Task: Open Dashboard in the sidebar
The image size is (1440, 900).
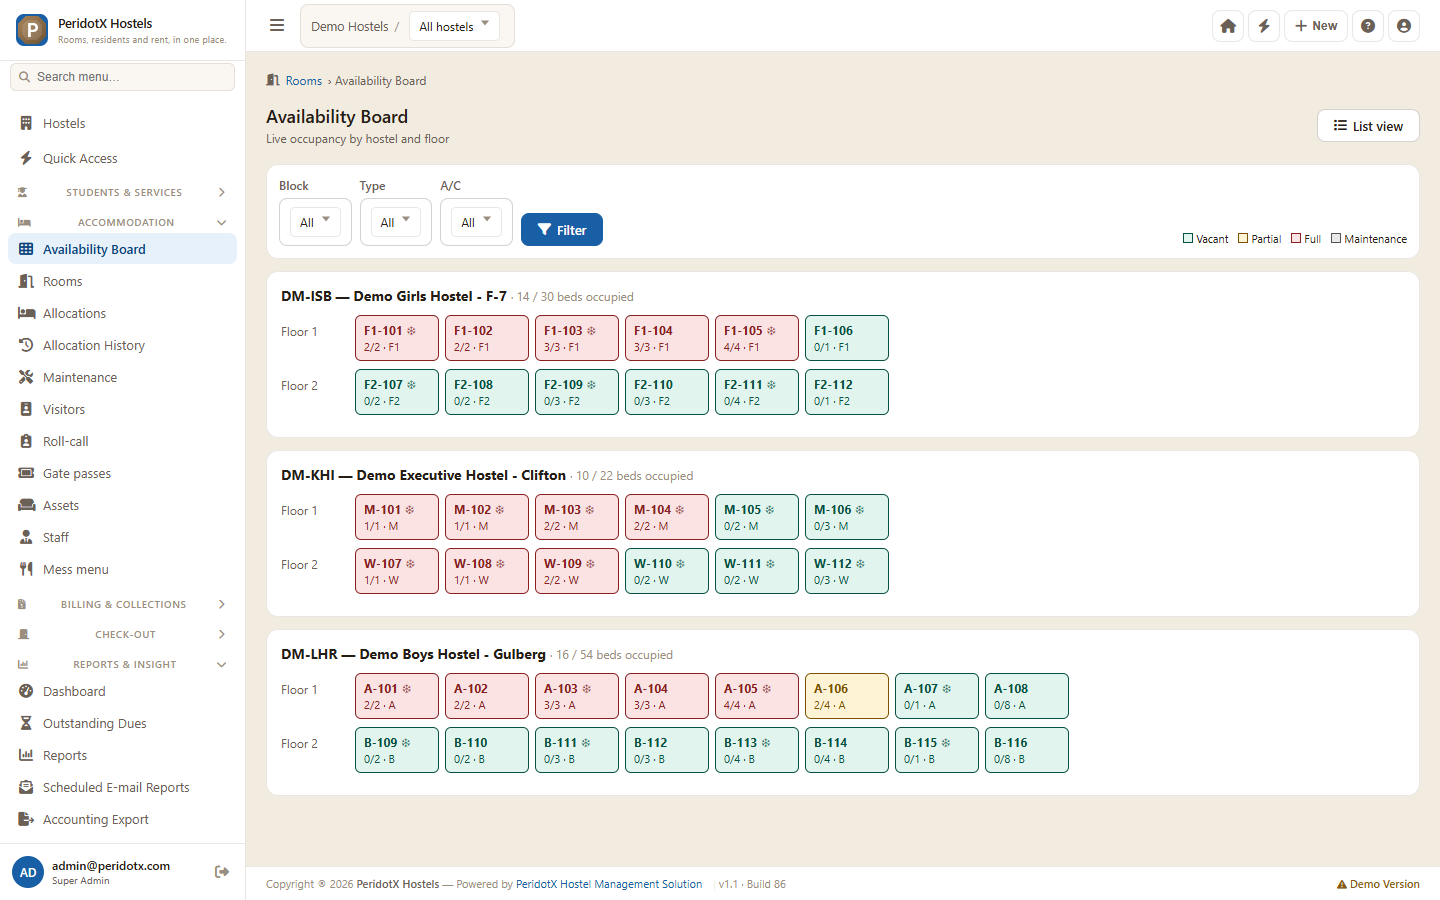Action: coord(122,691)
